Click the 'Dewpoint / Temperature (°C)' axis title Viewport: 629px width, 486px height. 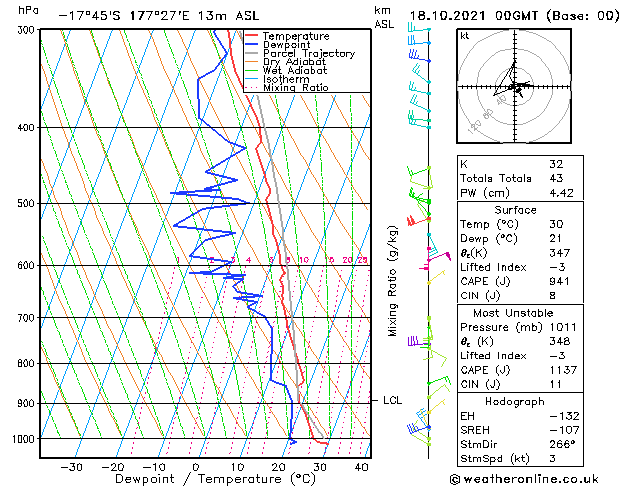coord(215,479)
